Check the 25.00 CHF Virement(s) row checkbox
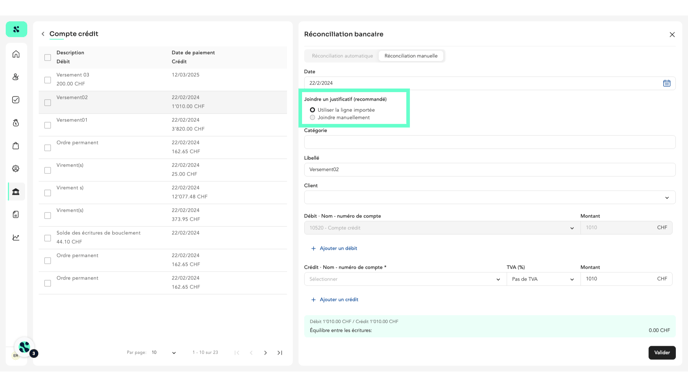This screenshot has height=387, width=688. pyautogui.click(x=47, y=170)
